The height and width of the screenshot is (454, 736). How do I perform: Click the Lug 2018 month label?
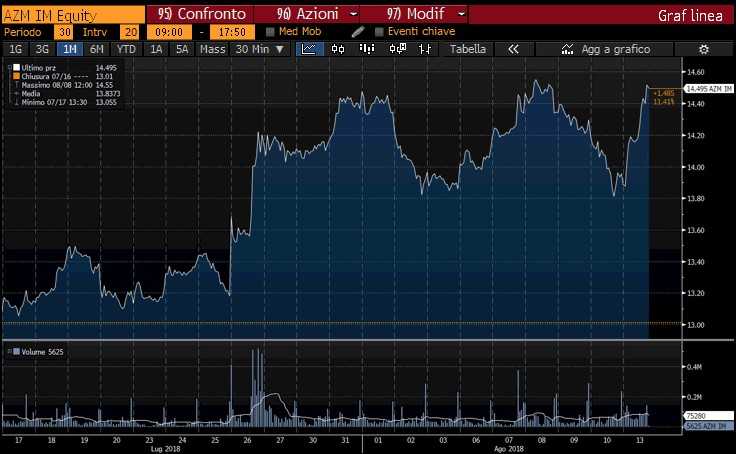click(x=165, y=449)
